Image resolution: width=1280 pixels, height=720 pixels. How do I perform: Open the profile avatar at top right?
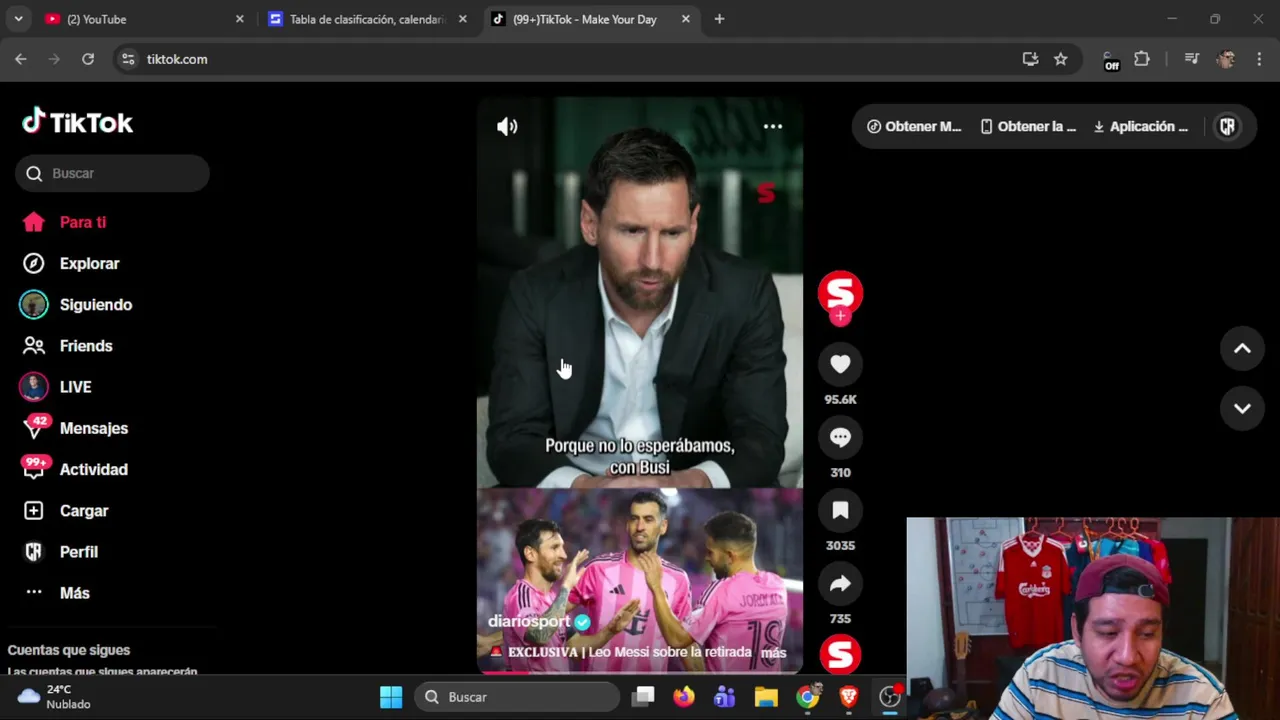pos(1227,127)
